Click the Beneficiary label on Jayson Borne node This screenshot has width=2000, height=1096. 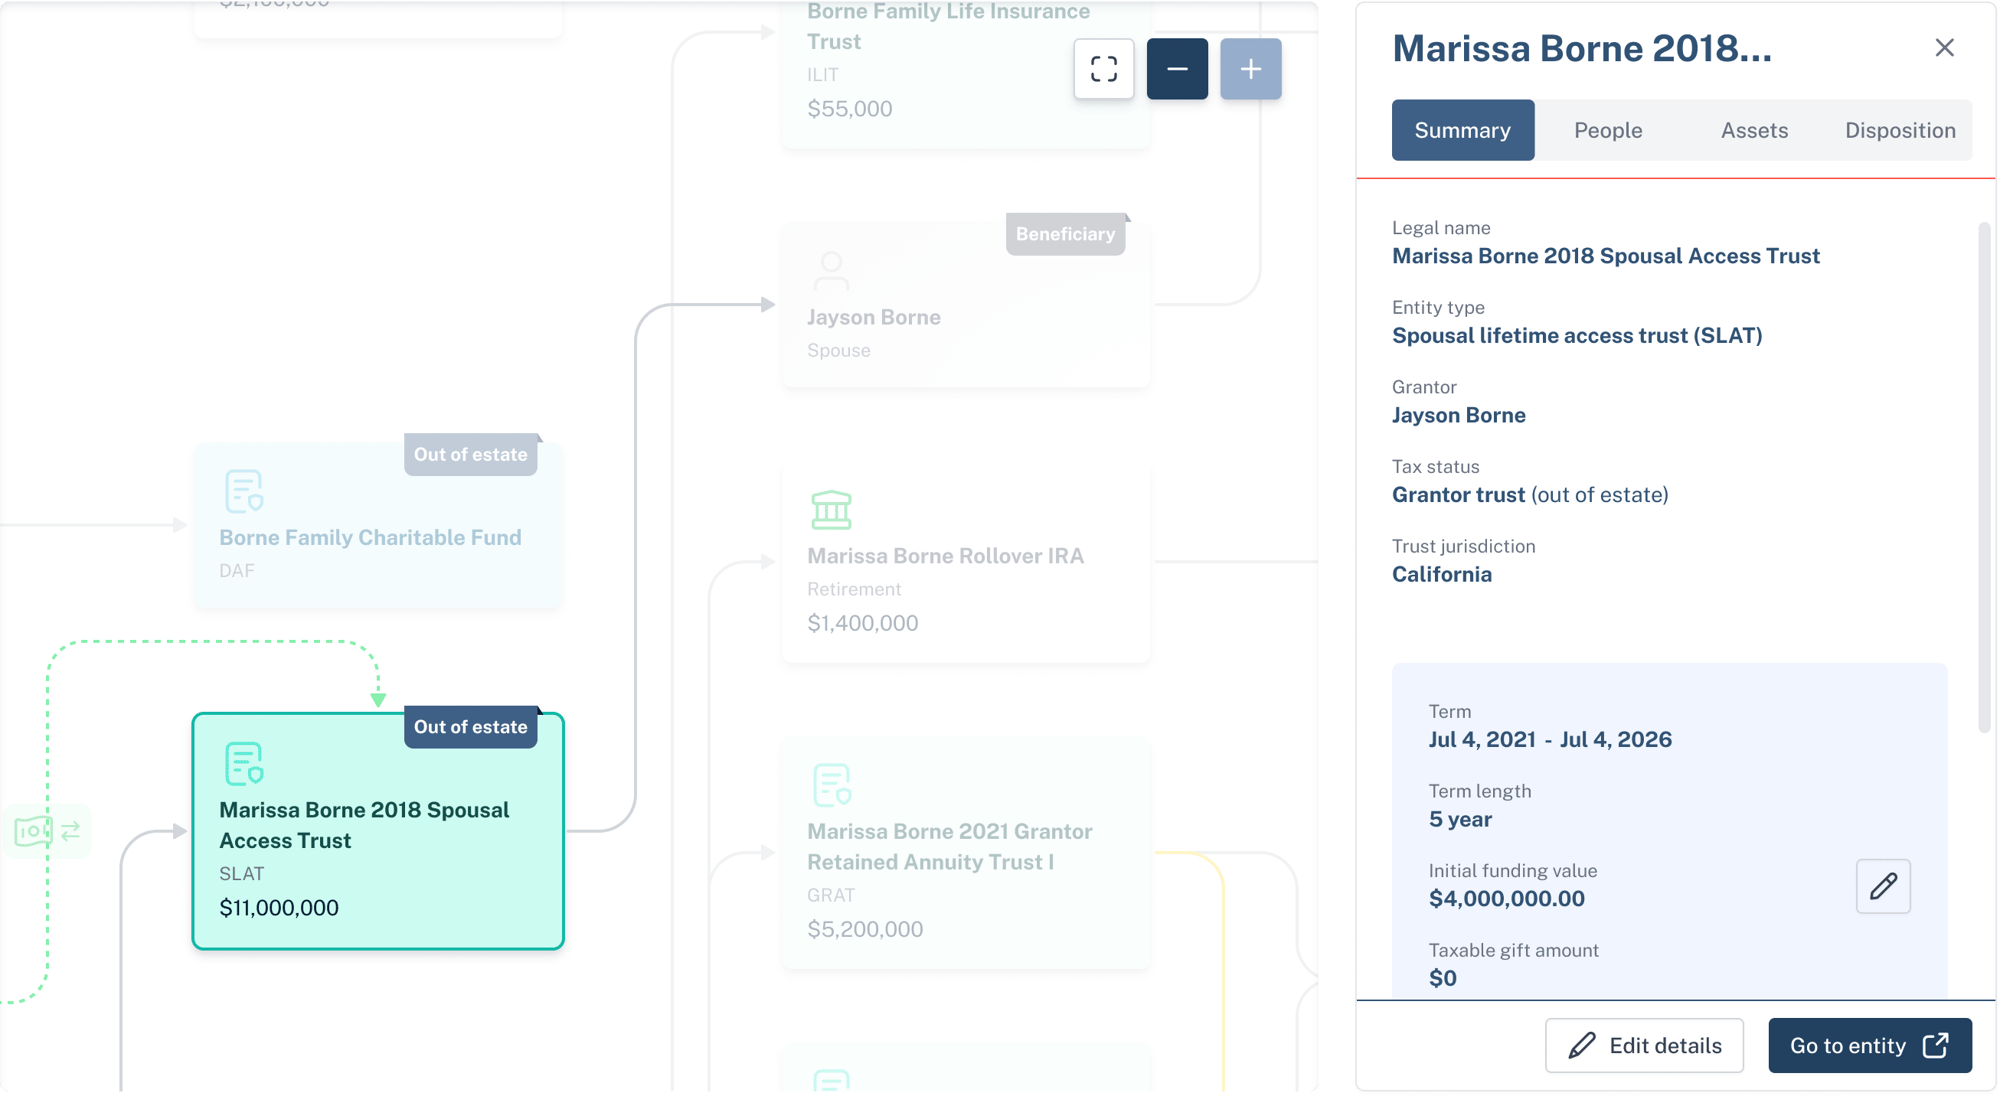click(x=1066, y=232)
